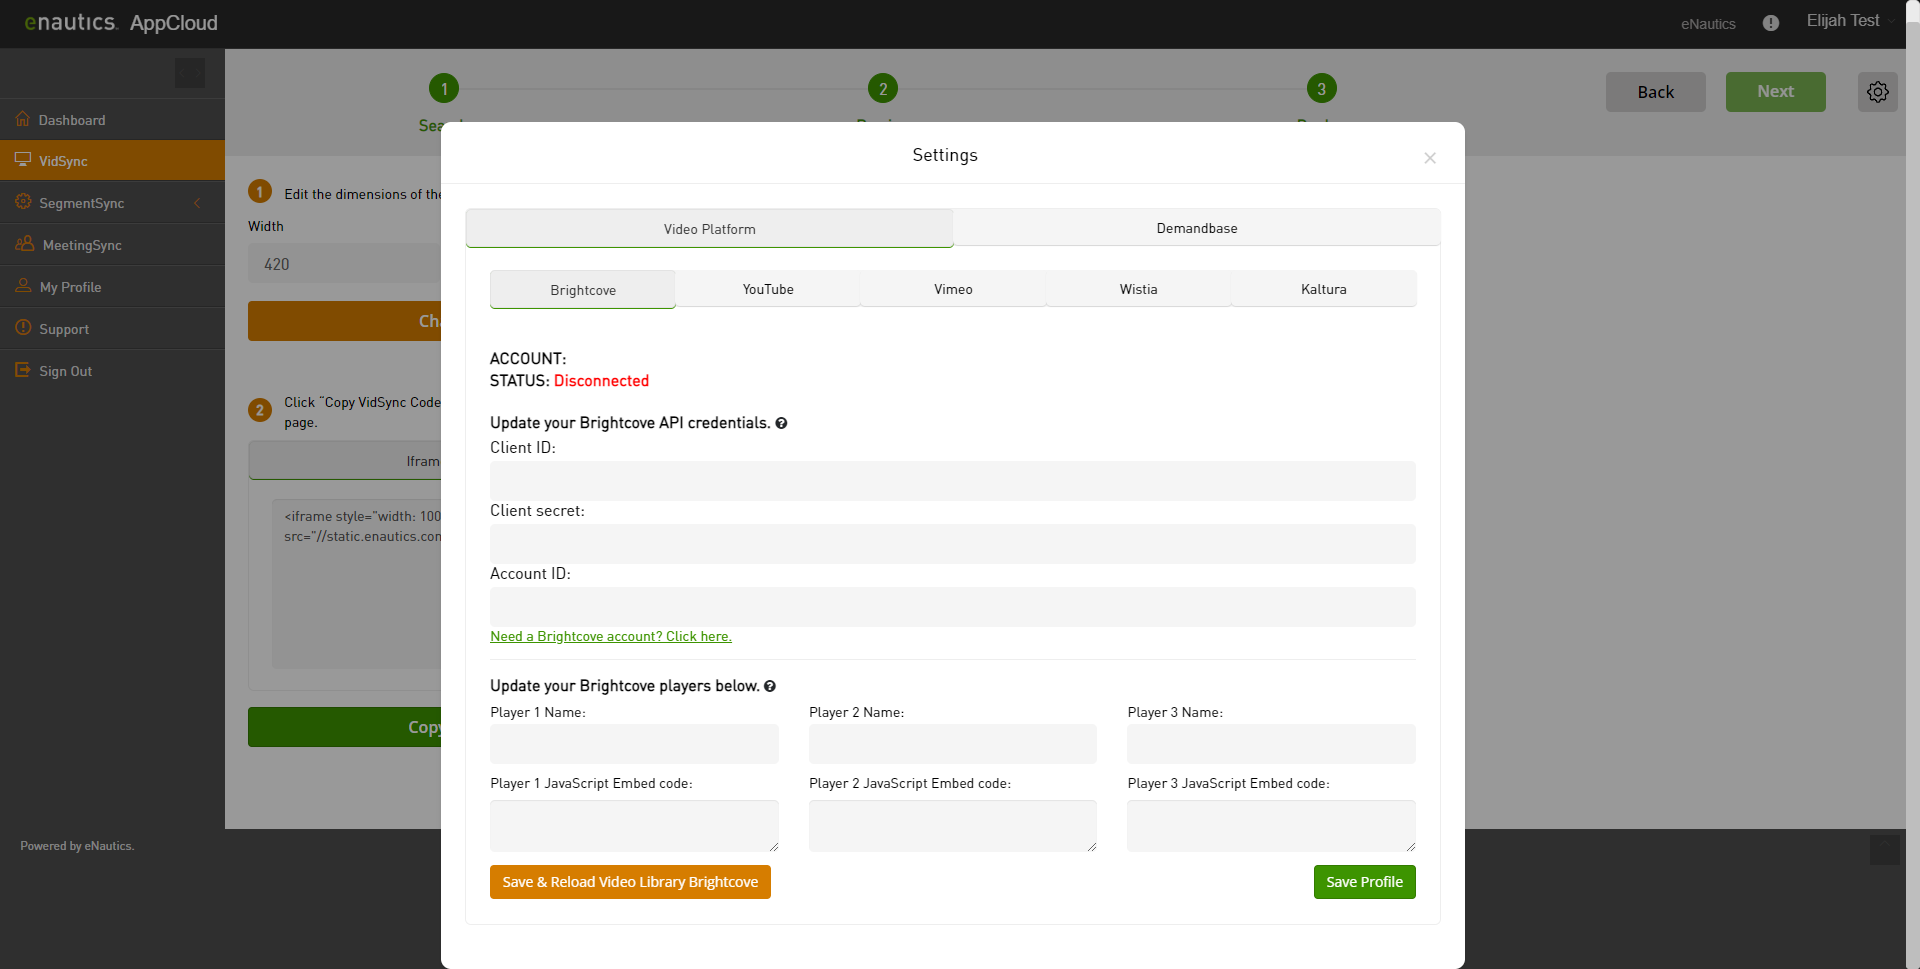
Task: Click the Support exclamation icon
Action: [x=23, y=328]
